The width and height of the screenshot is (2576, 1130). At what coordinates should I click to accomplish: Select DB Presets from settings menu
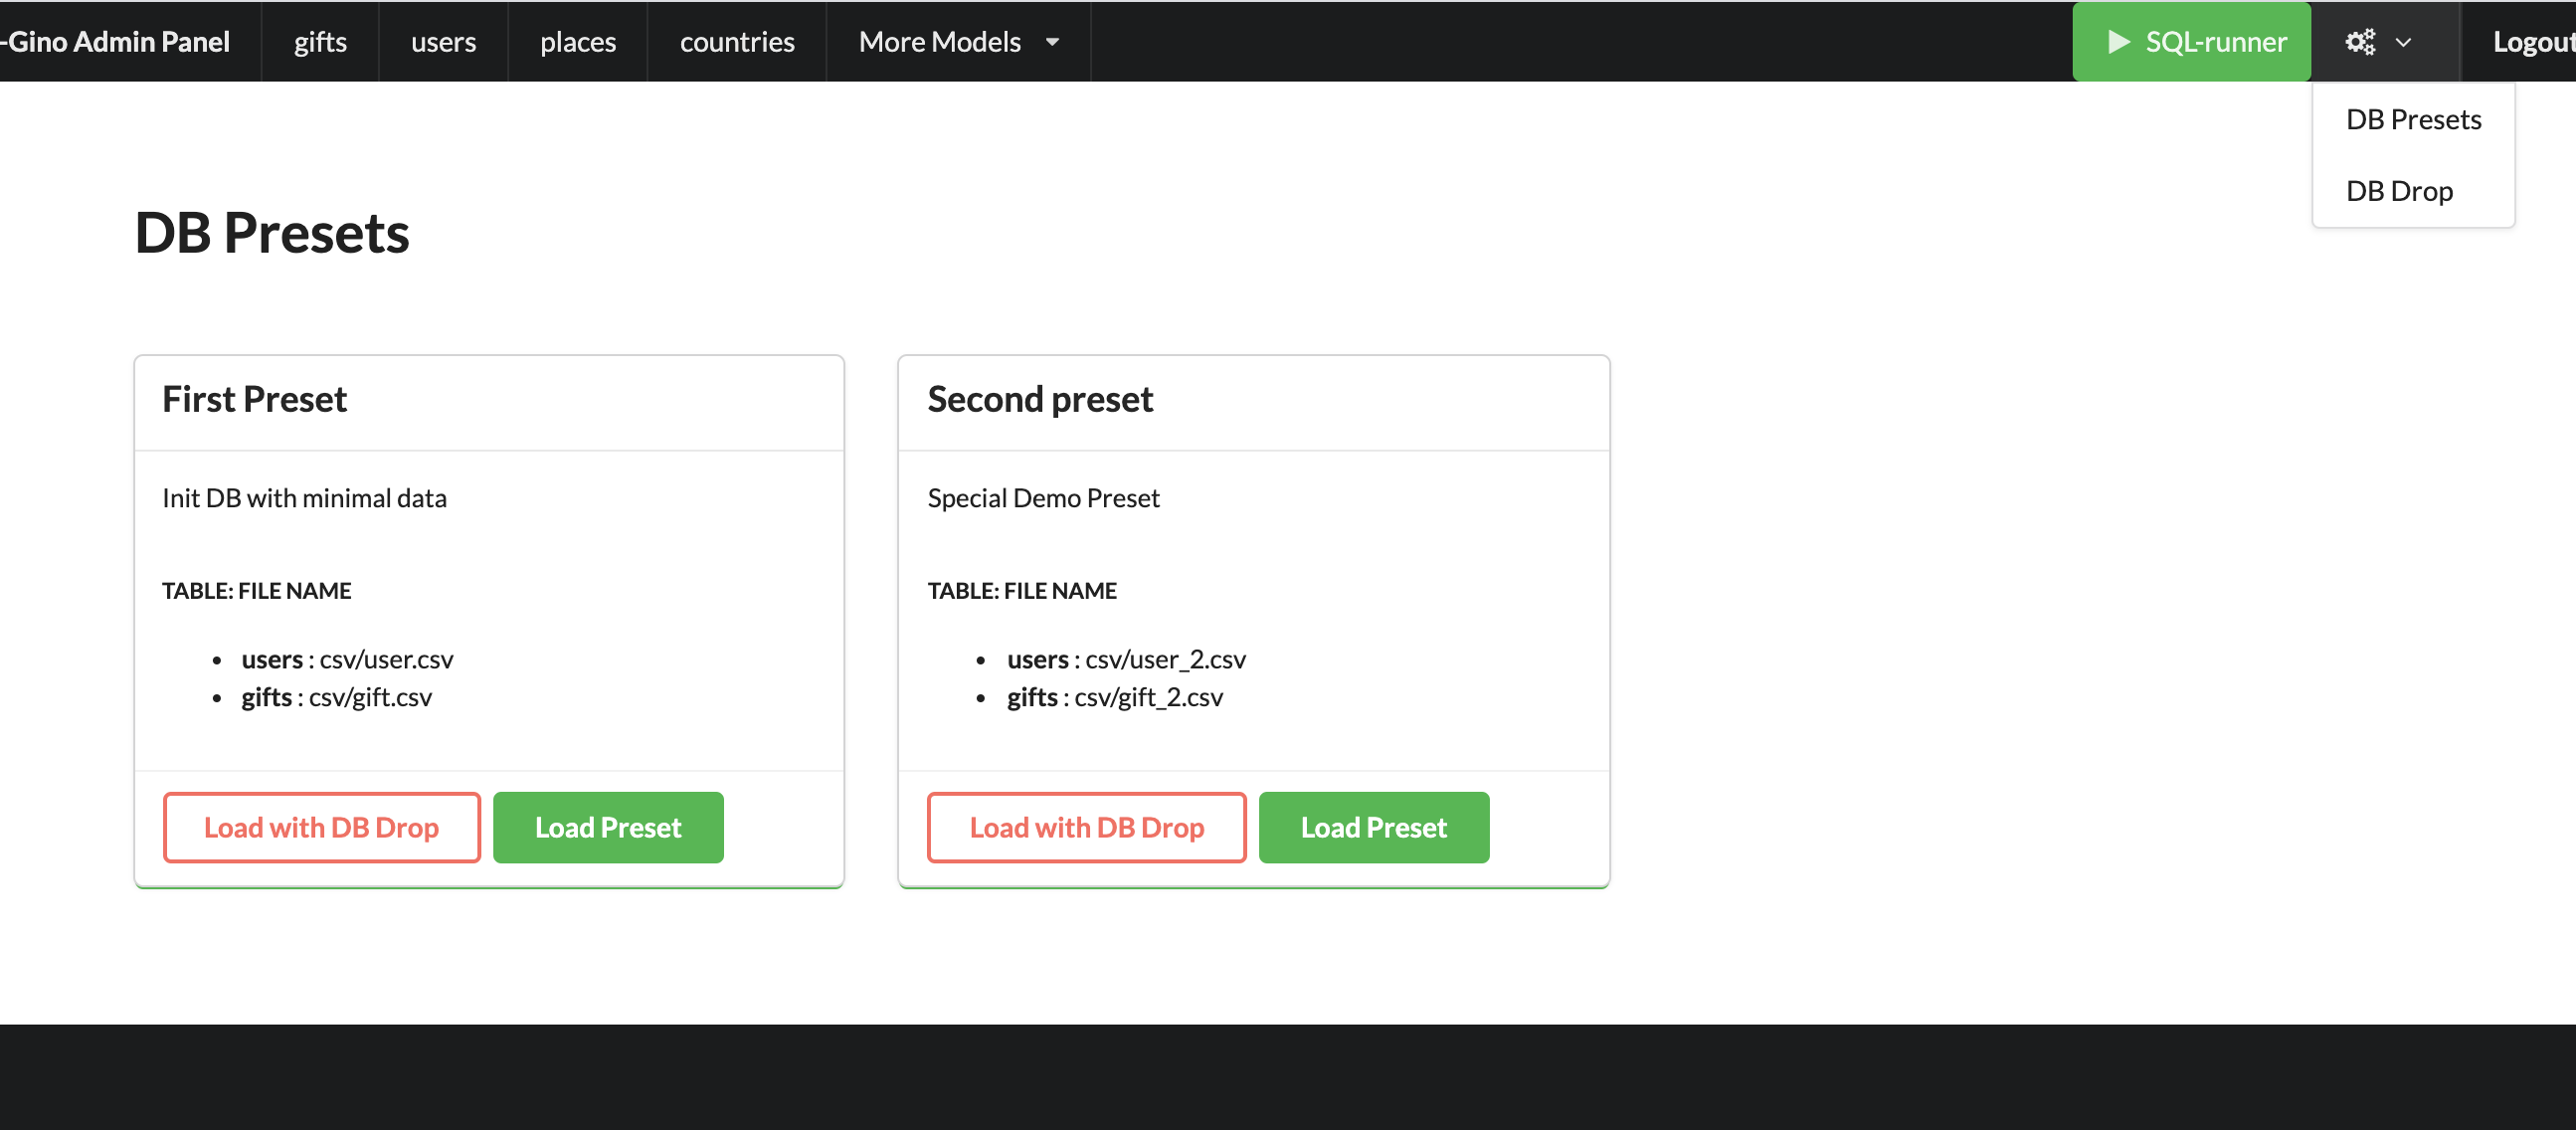[x=2413, y=119]
